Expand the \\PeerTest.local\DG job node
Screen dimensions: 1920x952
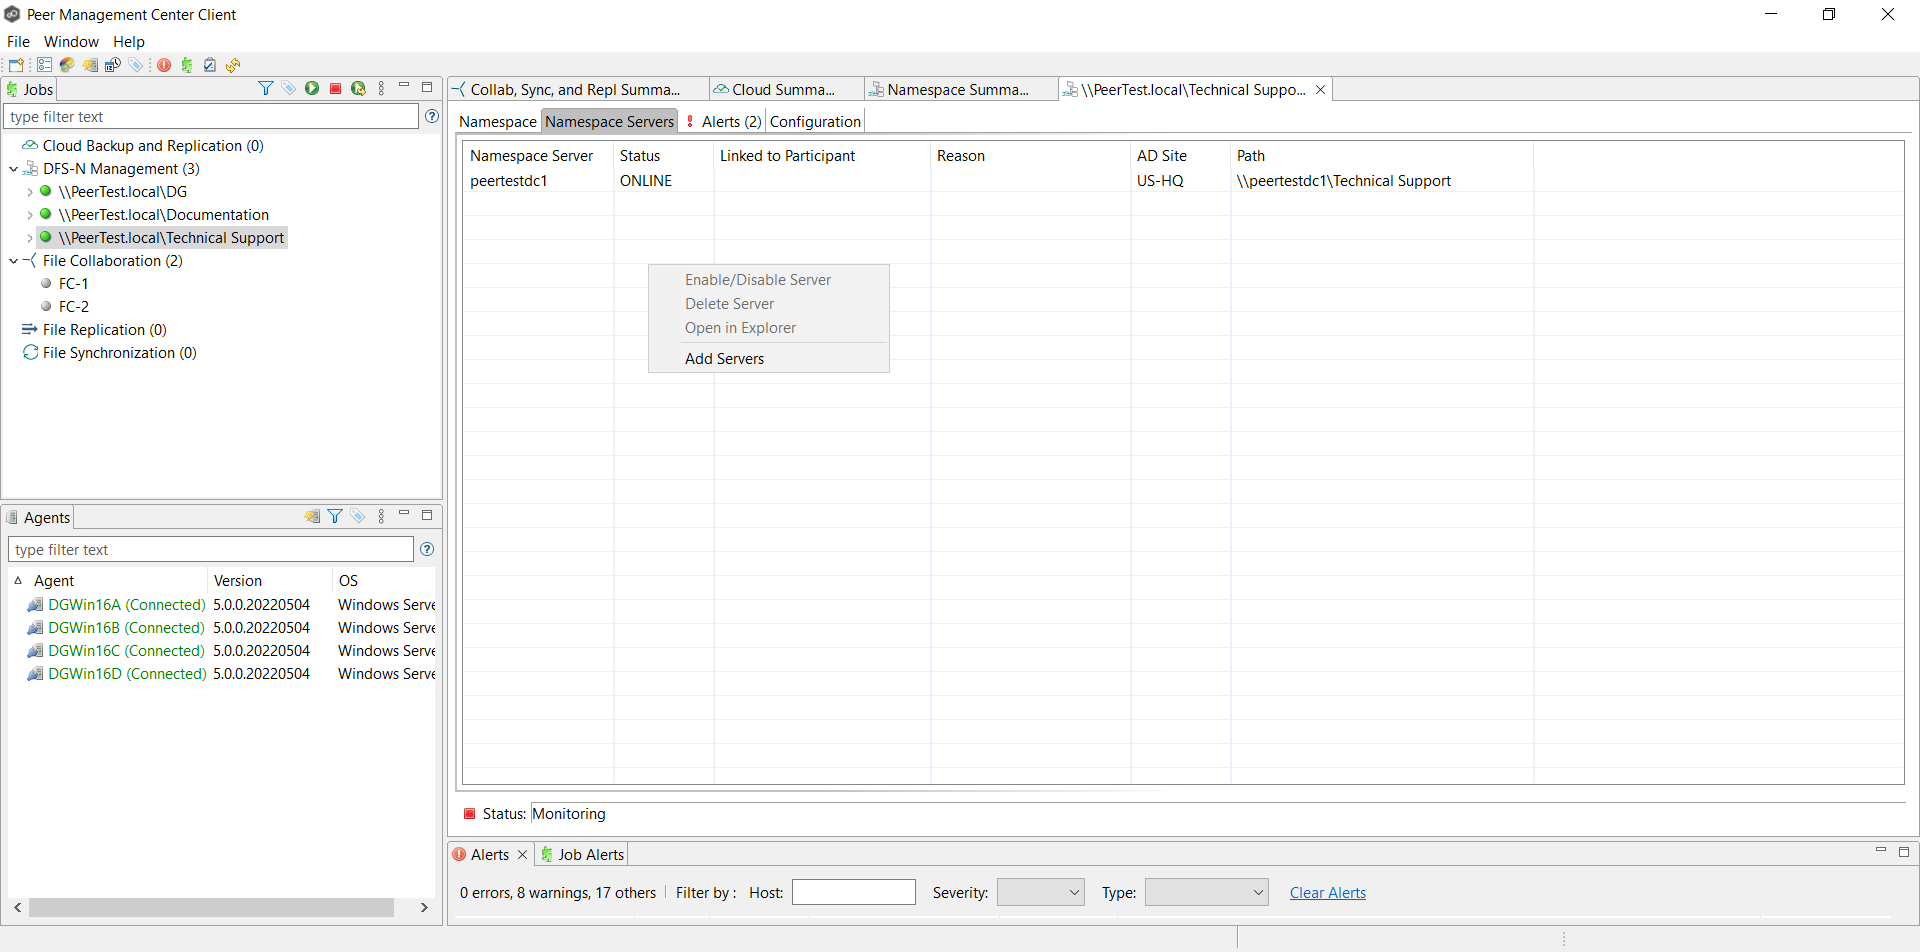pyautogui.click(x=30, y=192)
